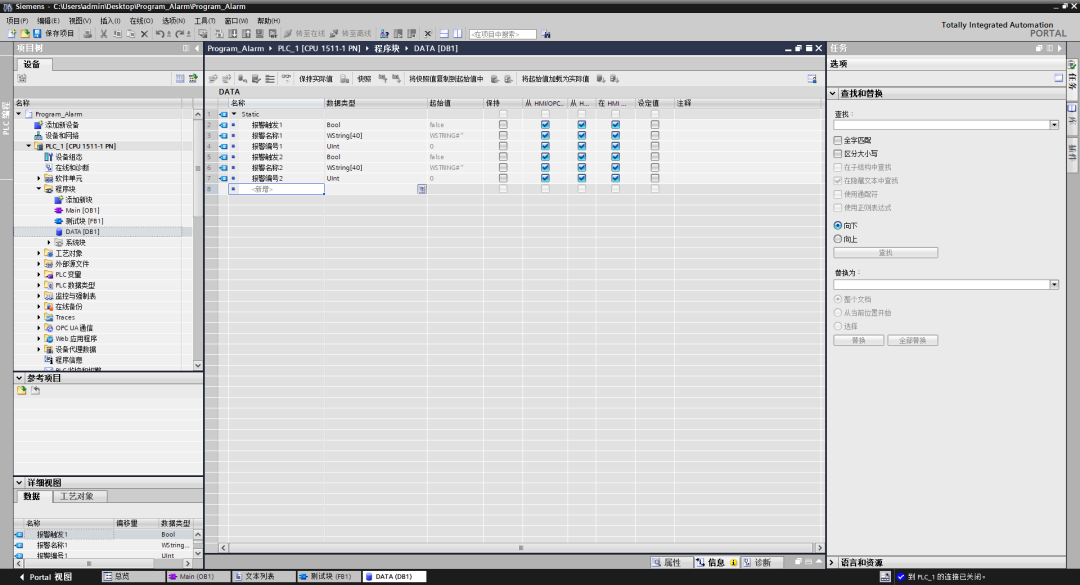Collapse the 查找和替换 section
The image size is (1080, 585).
point(833,93)
